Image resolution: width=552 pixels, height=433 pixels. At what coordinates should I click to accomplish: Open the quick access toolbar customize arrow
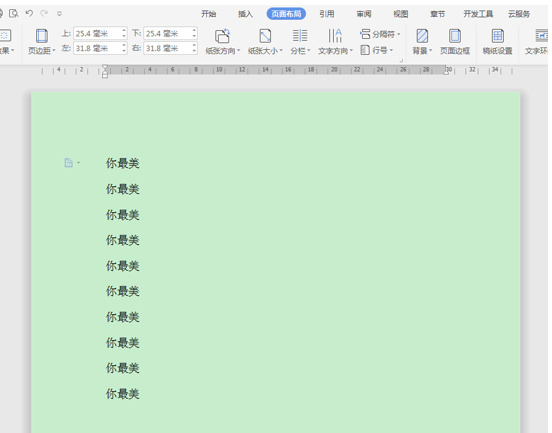click(59, 14)
